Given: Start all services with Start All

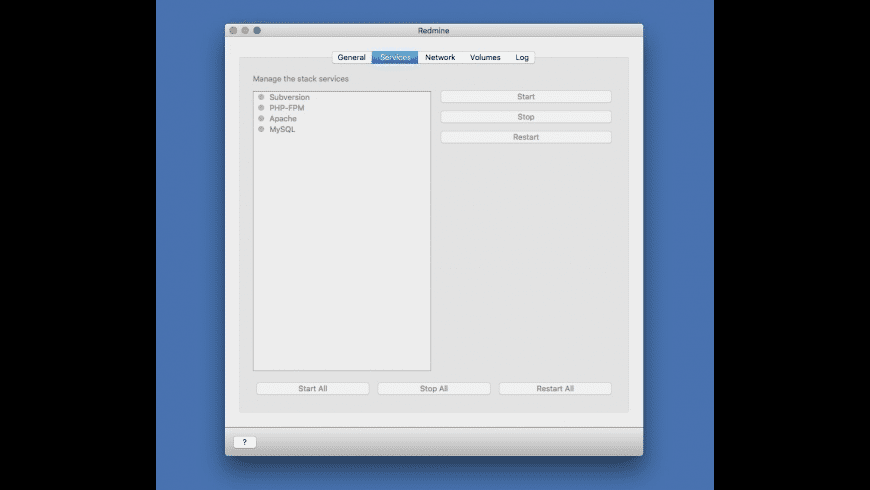Looking at the screenshot, I should (x=312, y=388).
